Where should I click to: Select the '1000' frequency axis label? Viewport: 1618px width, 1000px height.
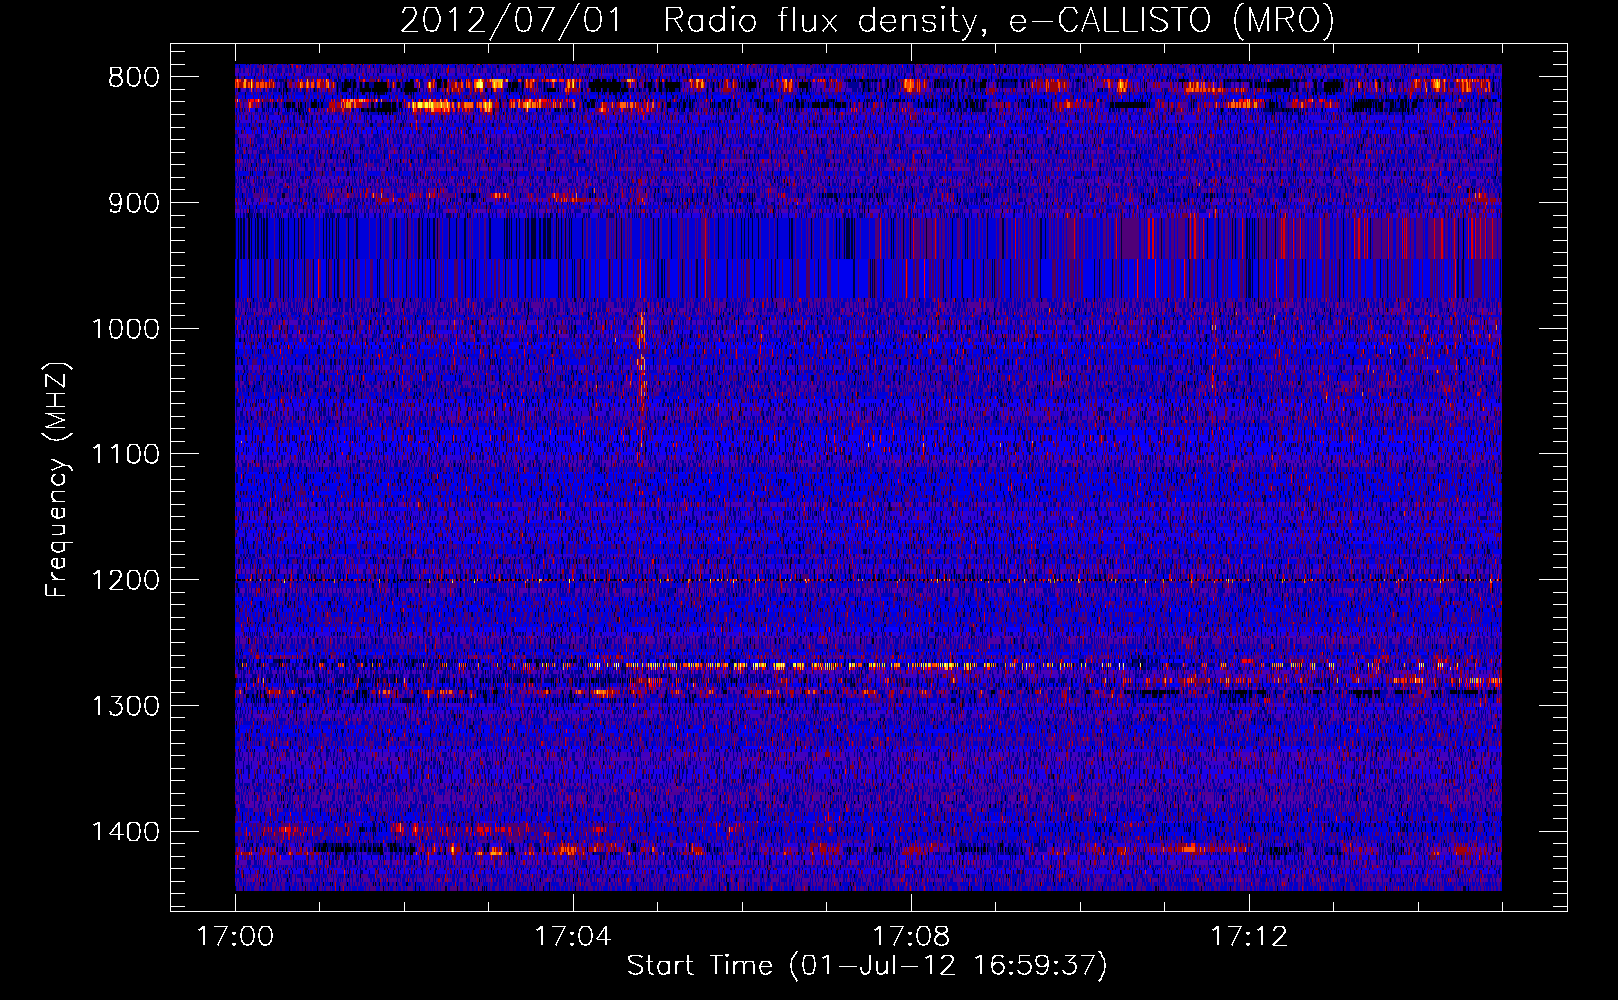tap(125, 329)
